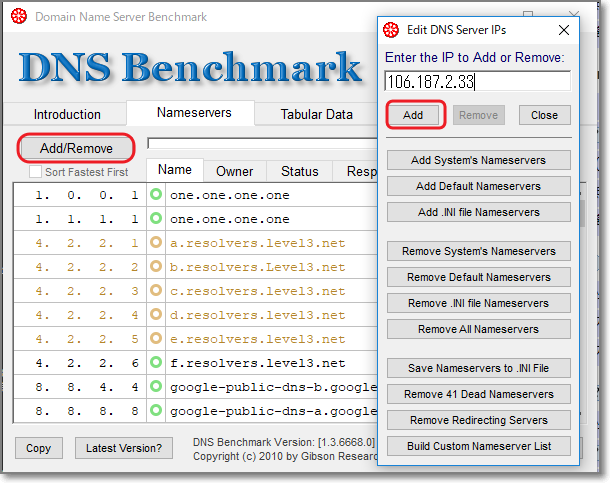Viewport: 610px width, 483px height.
Task: Switch to the Introduction tab
Action: (67, 114)
